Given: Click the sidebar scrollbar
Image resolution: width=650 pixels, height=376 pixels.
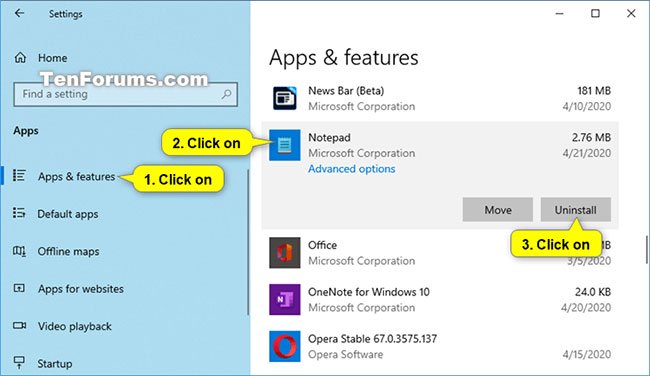Looking at the screenshot, I should (248, 243).
